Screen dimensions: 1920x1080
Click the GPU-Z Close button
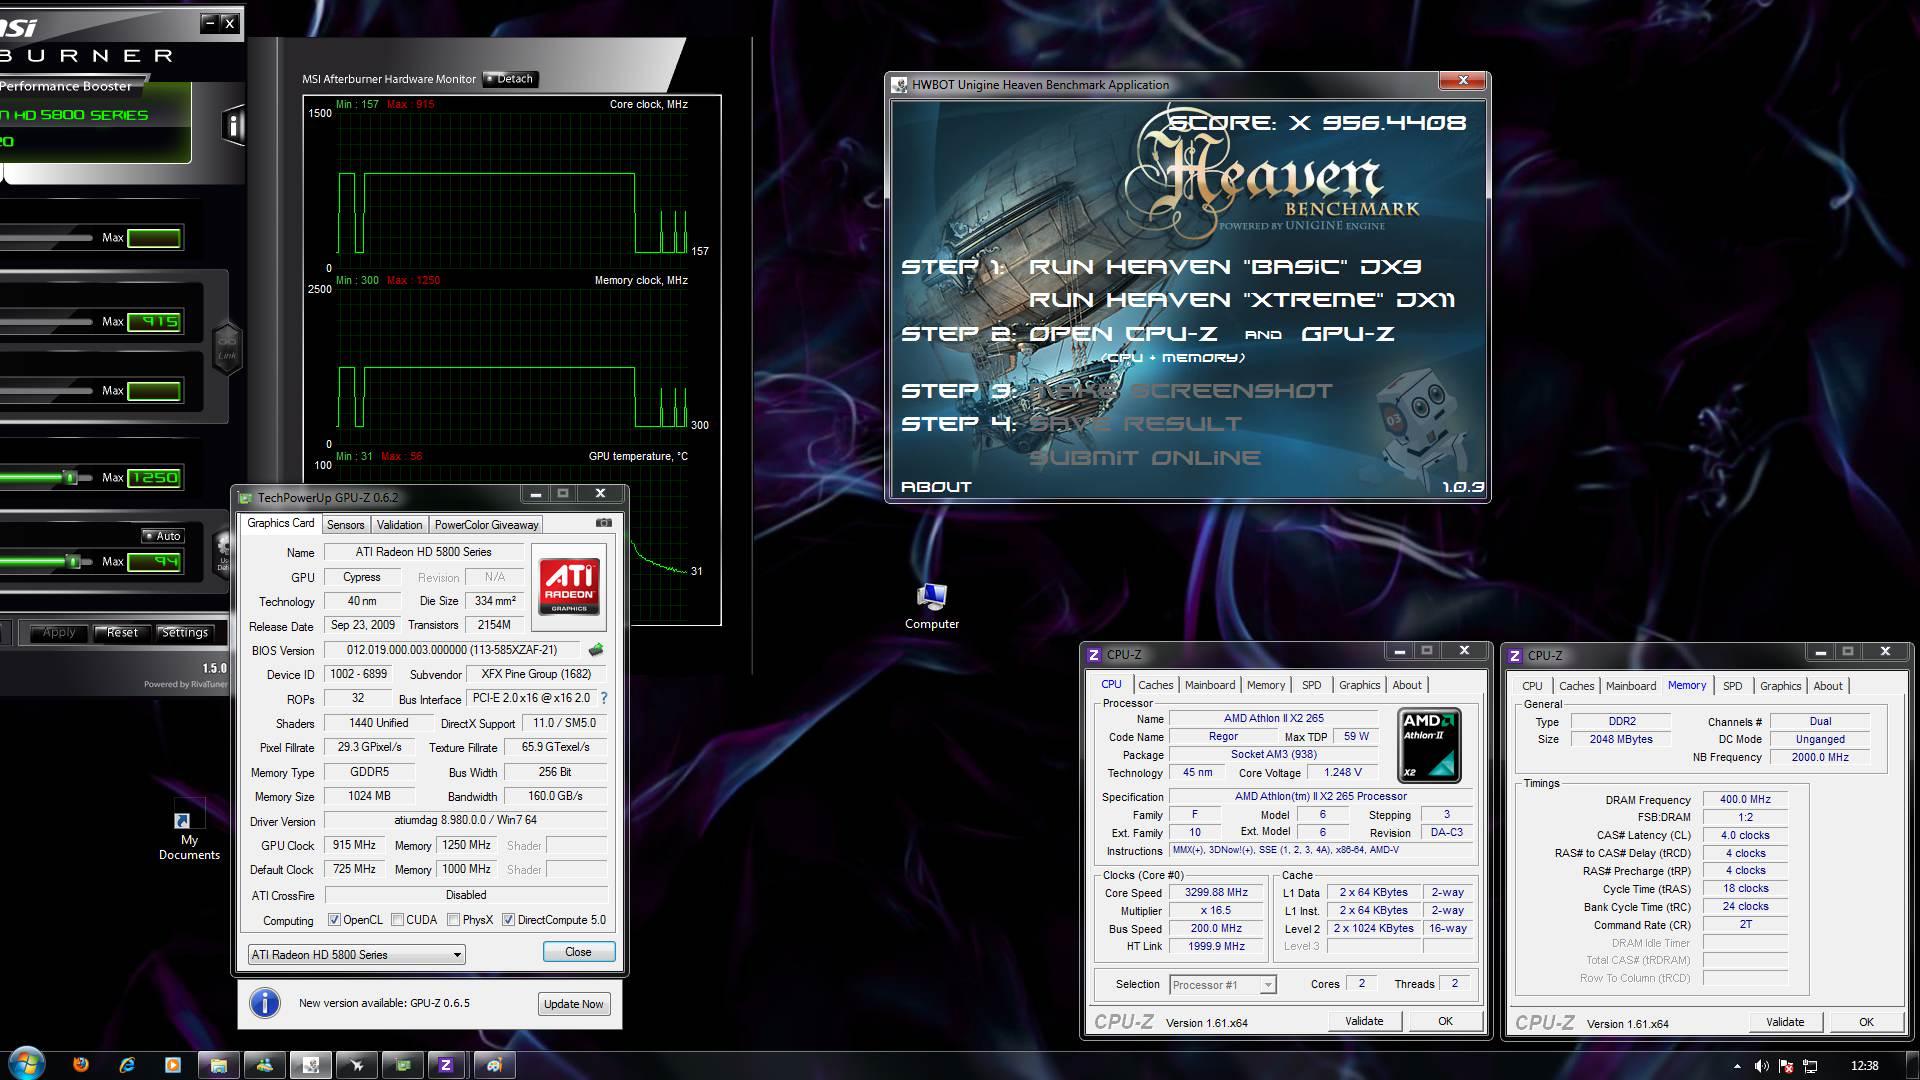pos(579,952)
